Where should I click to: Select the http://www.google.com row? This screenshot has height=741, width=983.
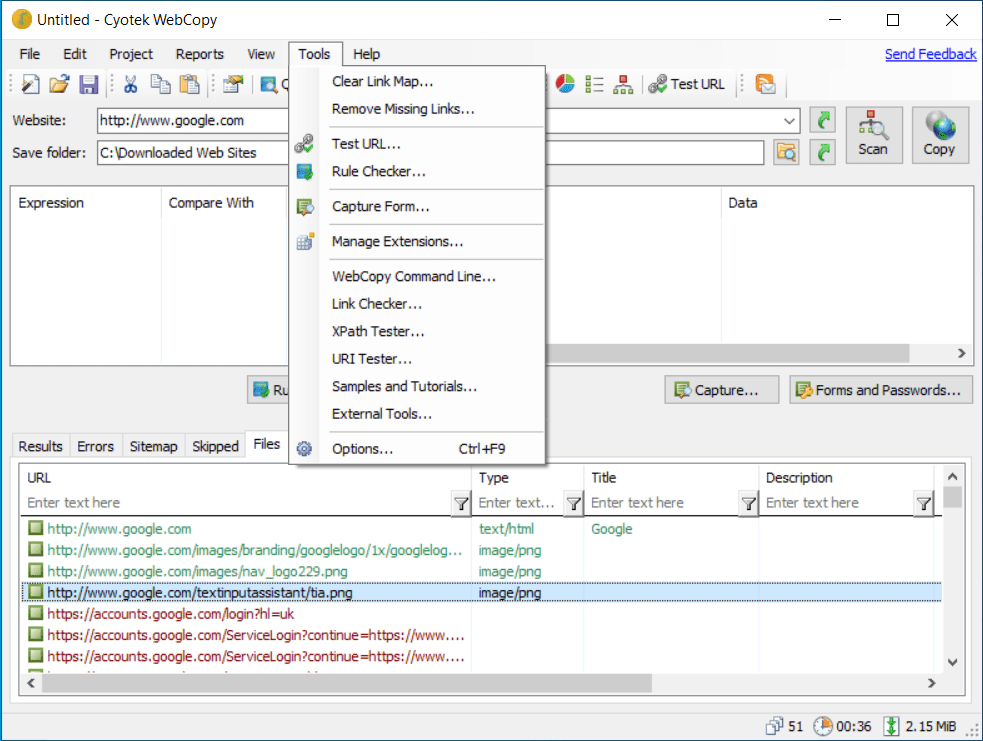coord(481,529)
